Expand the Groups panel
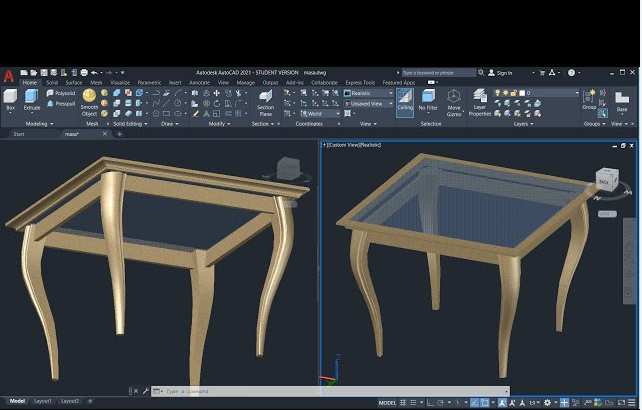The height and width of the screenshot is (410, 642). tap(594, 124)
